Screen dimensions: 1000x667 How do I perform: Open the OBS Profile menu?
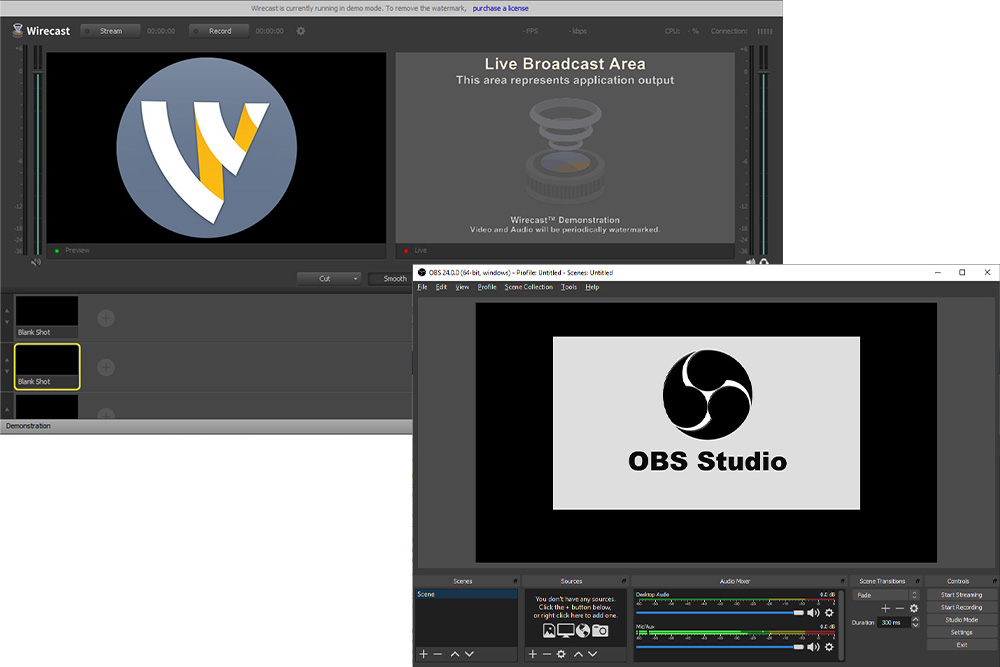point(487,287)
